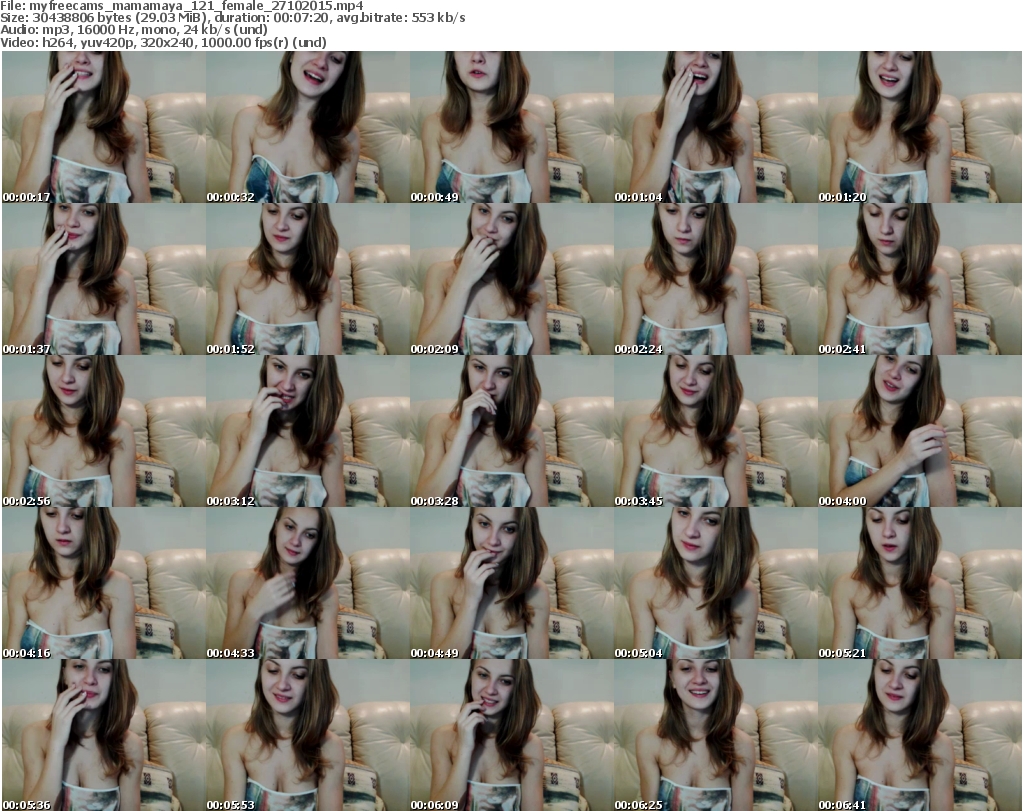Pick the thumbnail labeled 00:05:21
1024x811 pixels.
920,583
